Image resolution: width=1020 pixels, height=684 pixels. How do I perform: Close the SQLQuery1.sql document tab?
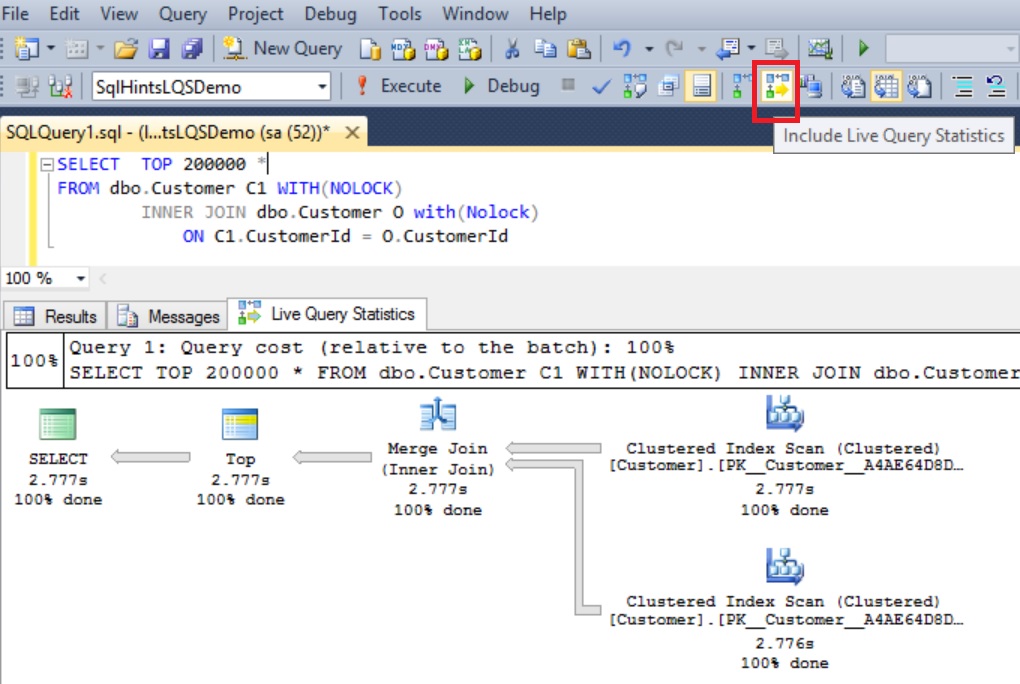(x=351, y=133)
